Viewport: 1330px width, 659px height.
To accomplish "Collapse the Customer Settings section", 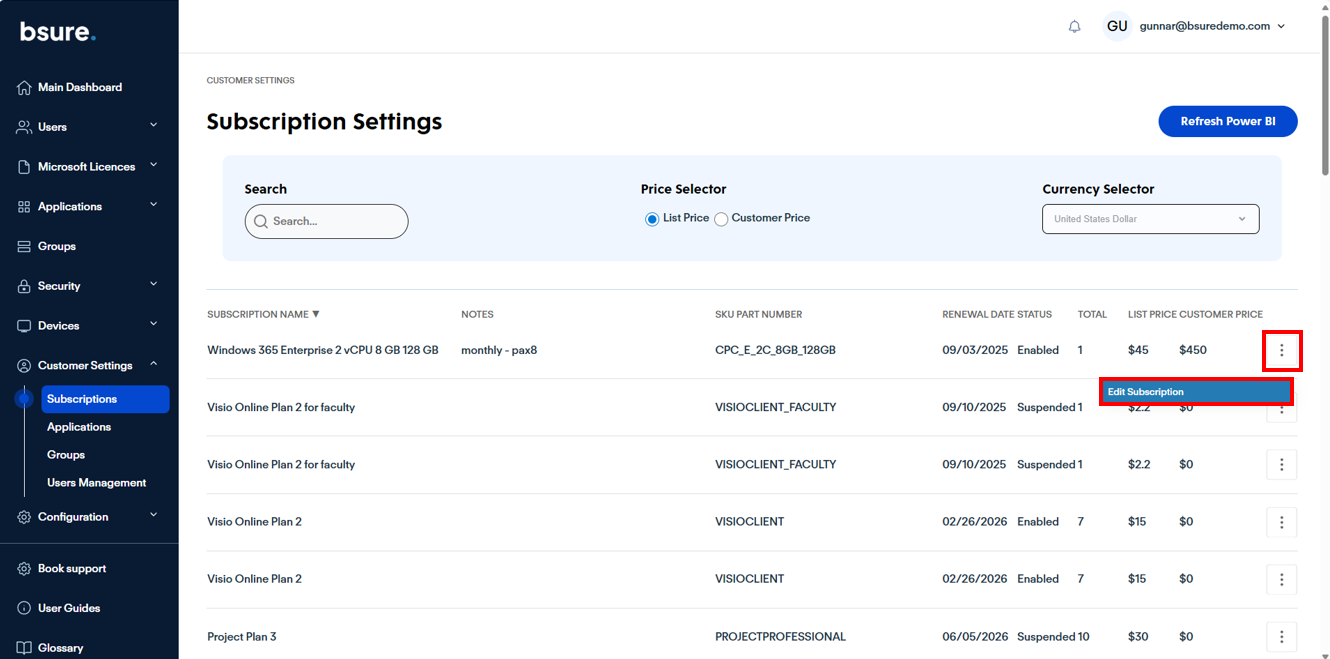I will 153,365.
